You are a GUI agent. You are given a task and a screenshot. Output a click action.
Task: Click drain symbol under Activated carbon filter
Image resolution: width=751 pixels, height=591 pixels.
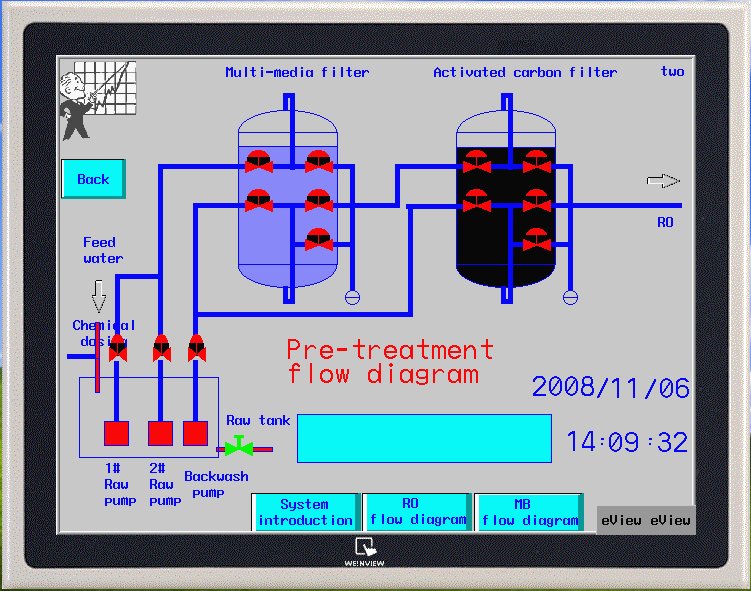point(570,297)
